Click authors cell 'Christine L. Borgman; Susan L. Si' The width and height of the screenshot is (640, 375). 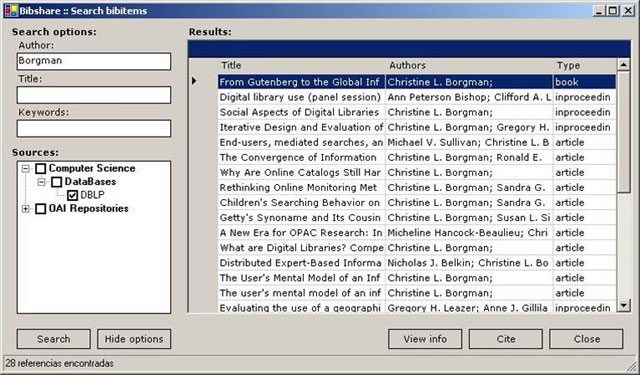469,218
